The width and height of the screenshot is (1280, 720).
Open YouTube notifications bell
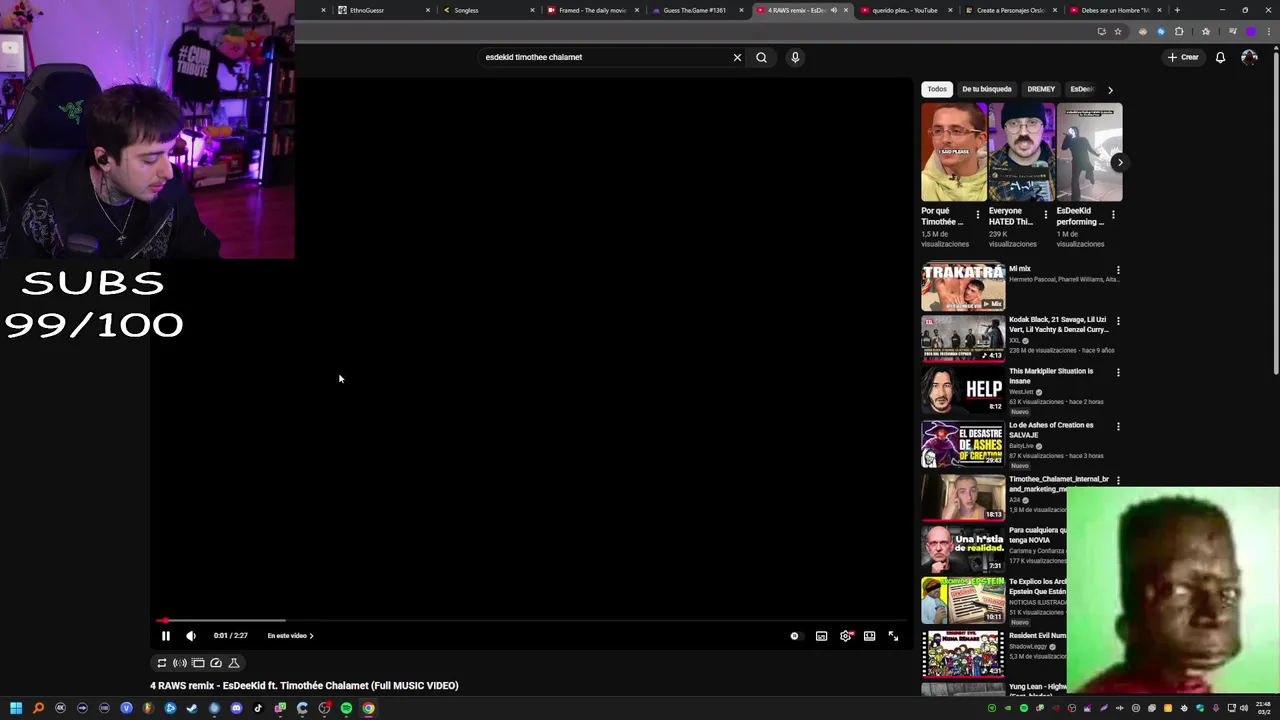coord(1220,57)
